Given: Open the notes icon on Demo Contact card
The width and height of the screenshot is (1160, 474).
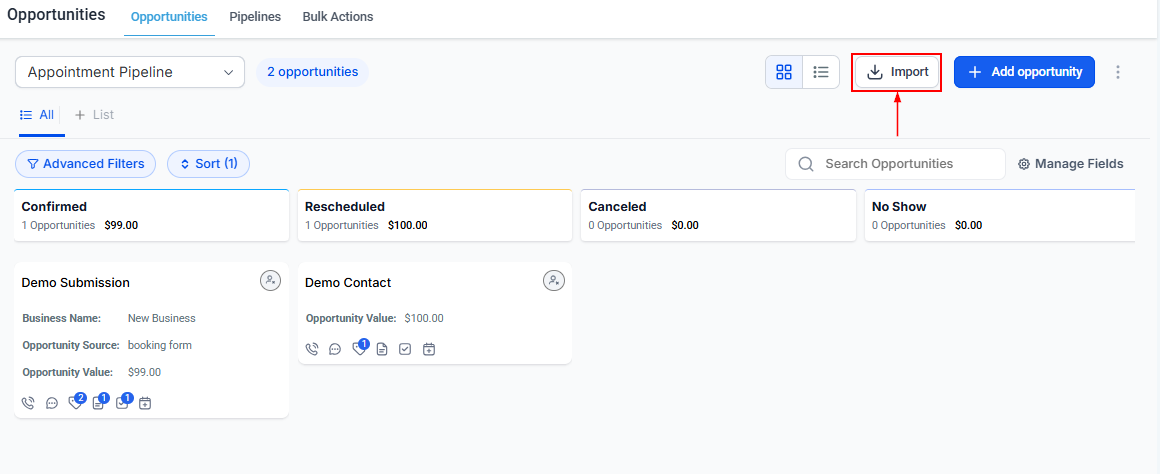Looking at the screenshot, I should pyautogui.click(x=382, y=349).
